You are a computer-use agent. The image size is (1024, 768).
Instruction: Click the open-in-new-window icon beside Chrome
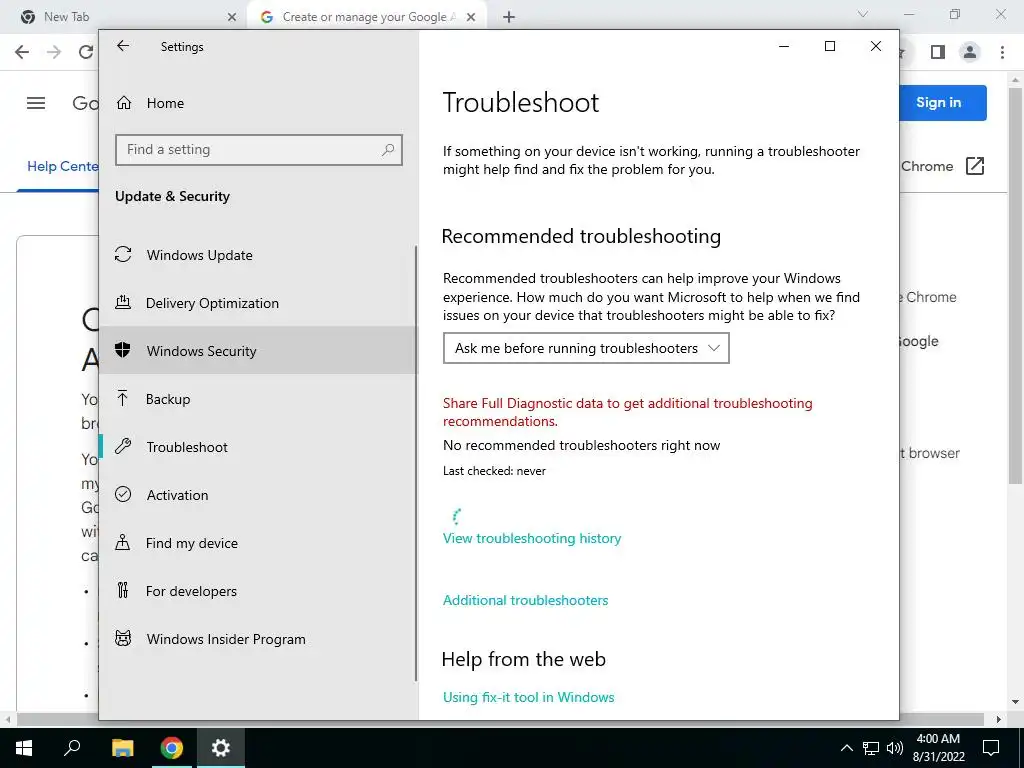tap(974, 166)
